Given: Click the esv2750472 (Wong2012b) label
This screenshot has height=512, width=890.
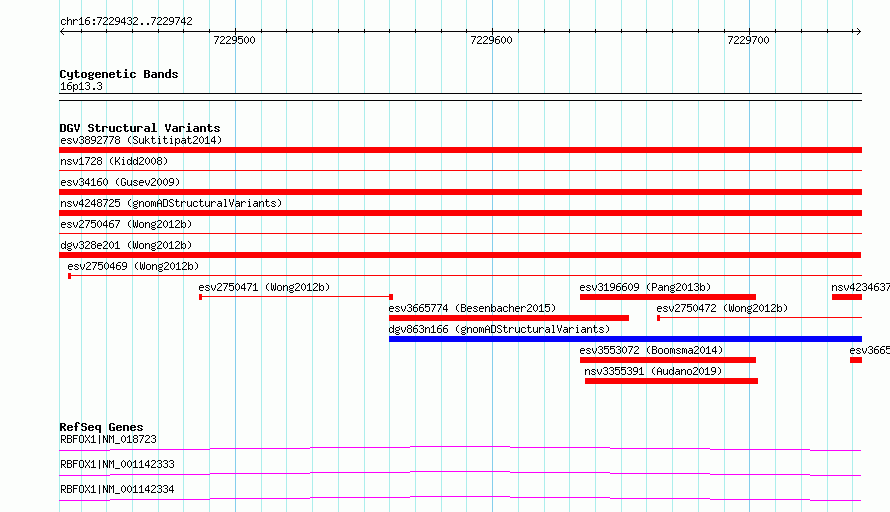Looking at the screenshot, I should [x=722, y=308].
